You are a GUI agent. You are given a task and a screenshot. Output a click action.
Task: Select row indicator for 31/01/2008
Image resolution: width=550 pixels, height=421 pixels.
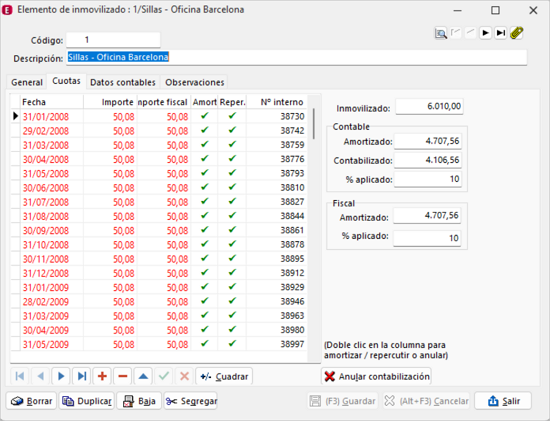coord(15,116)
